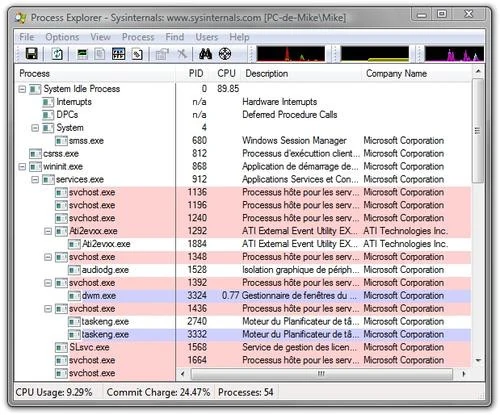Click the horizontal scrollbar right arrow

(464, 374)
